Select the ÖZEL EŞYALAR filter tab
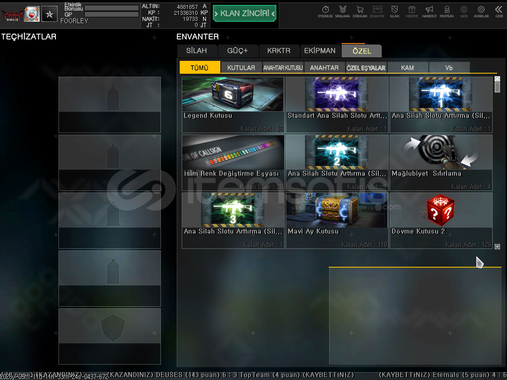The height and width of the screenshot is (380, 507). point(366,68)
